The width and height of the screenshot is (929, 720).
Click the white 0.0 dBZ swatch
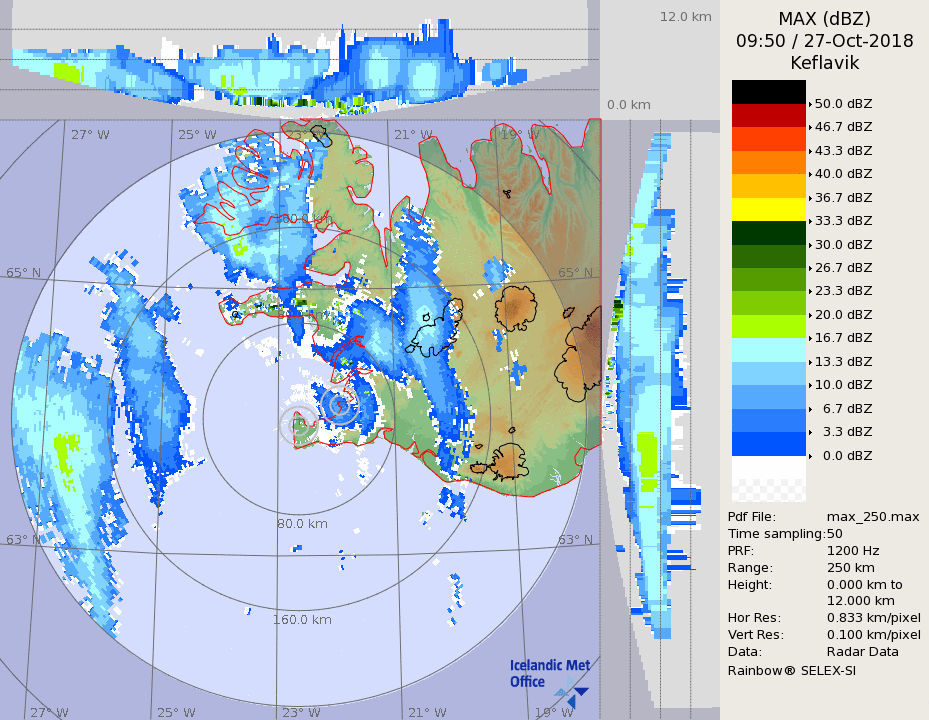point(768,468)
